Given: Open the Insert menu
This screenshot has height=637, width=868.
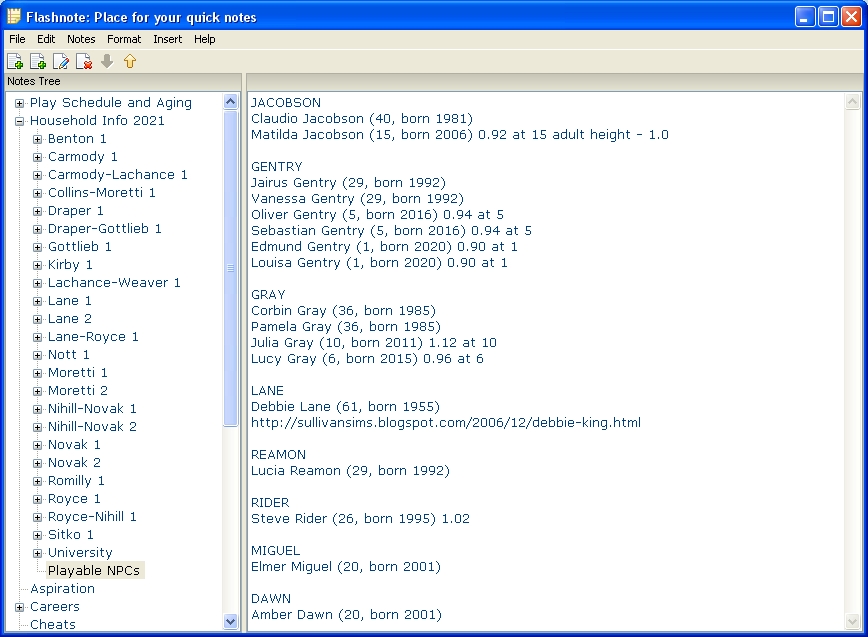Looking at the screenshot, I should click(167, 39).
